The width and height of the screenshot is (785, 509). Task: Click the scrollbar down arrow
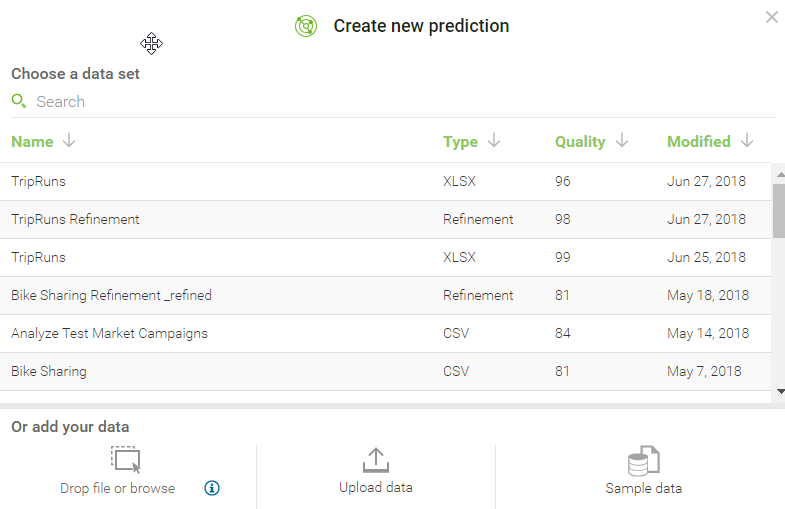coord(780,391)
